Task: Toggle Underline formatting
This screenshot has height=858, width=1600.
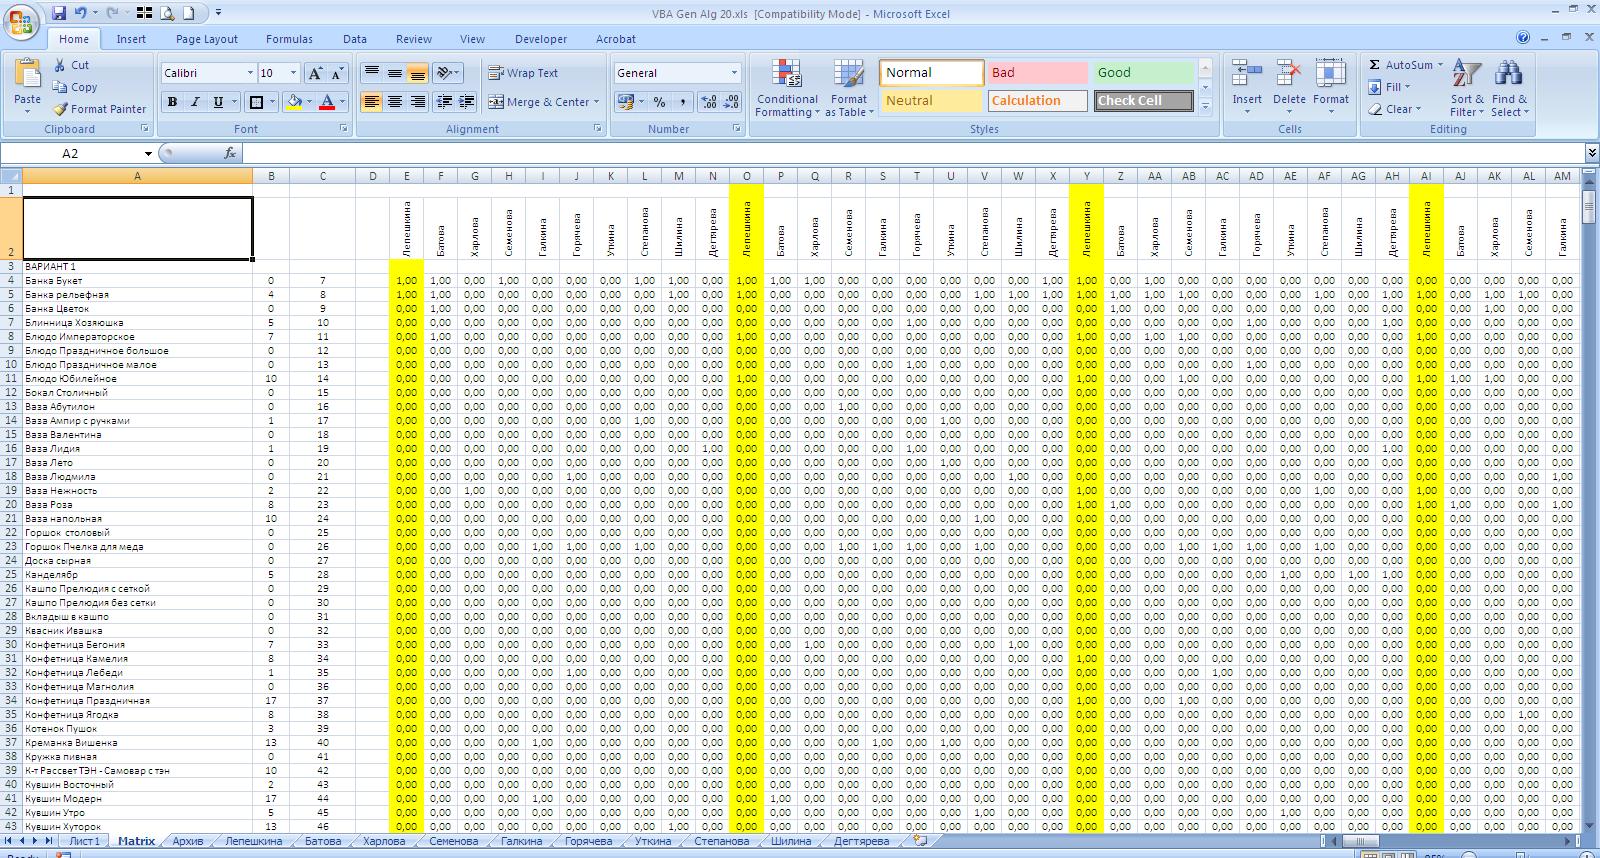Action: 218,102
